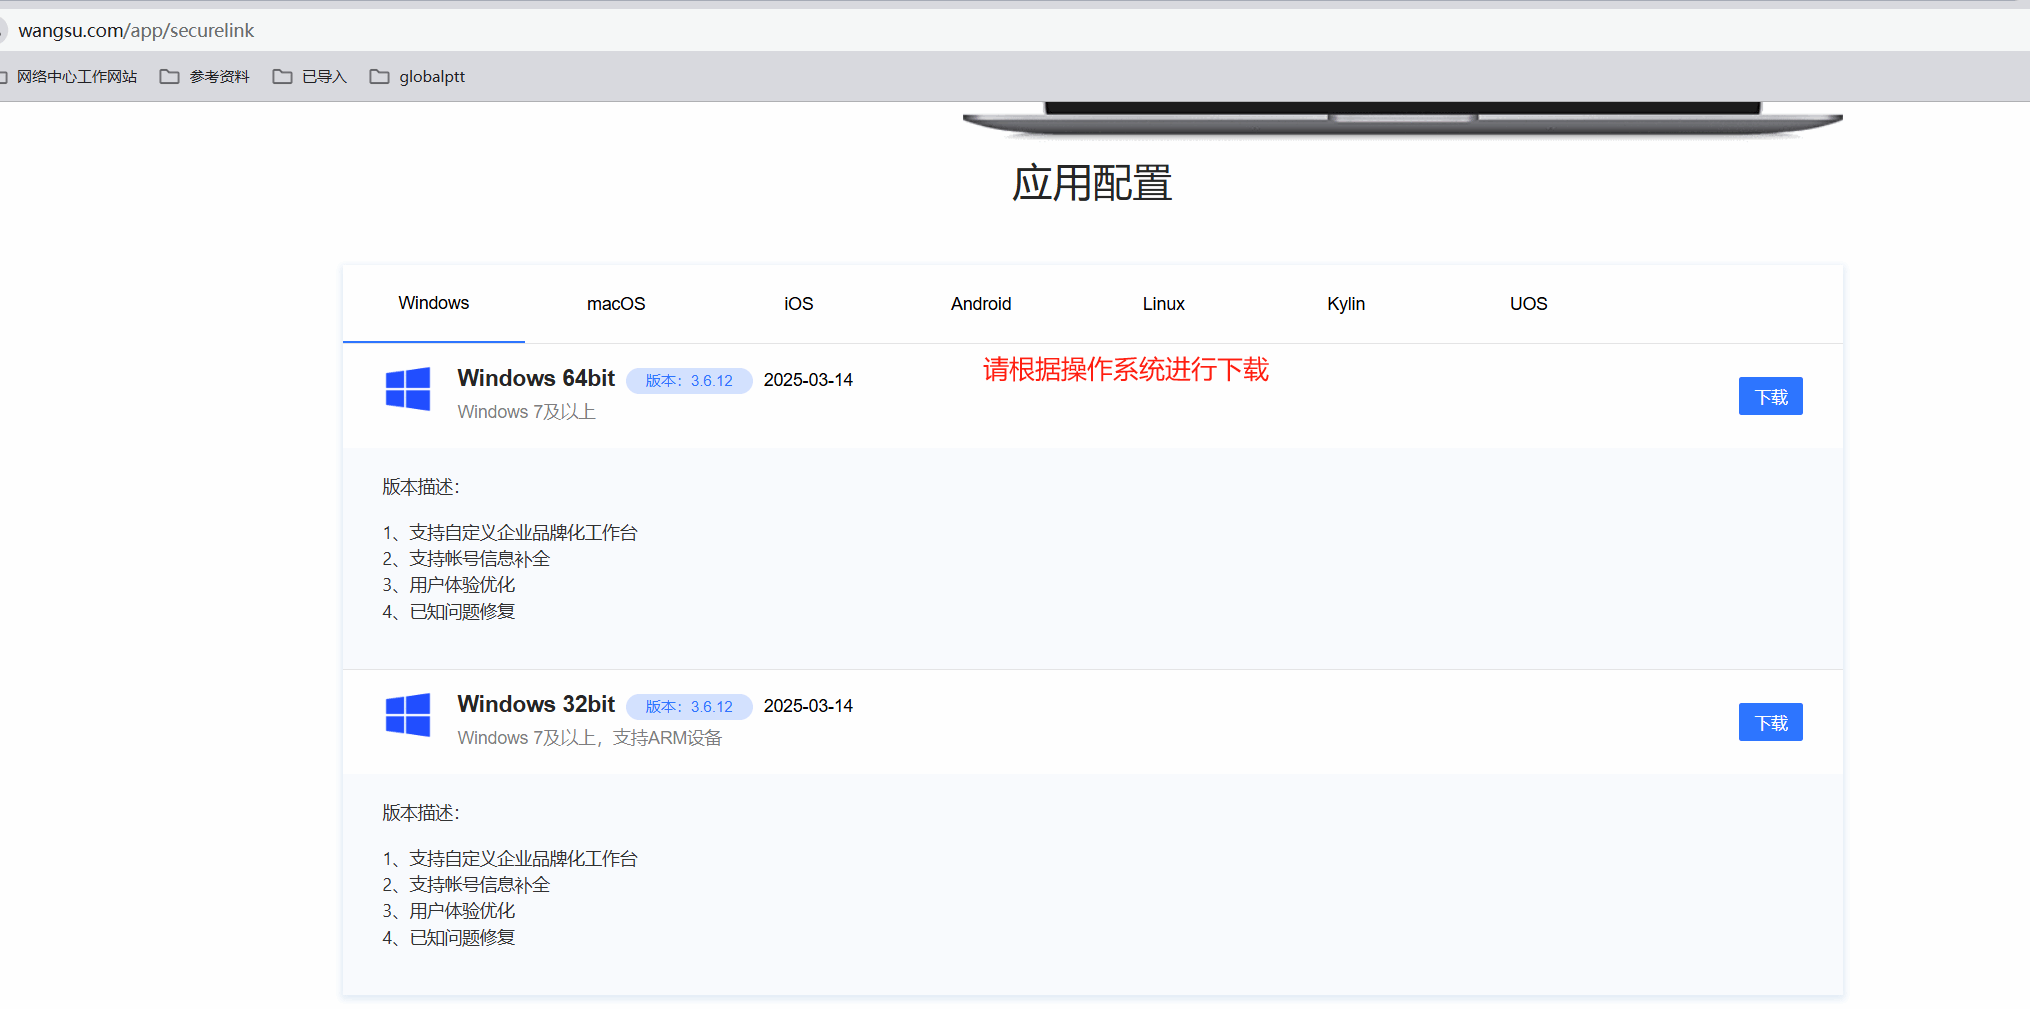Select the Windows tab
The height and width of the screenshot is (1009, 2030).
[434, 303]
